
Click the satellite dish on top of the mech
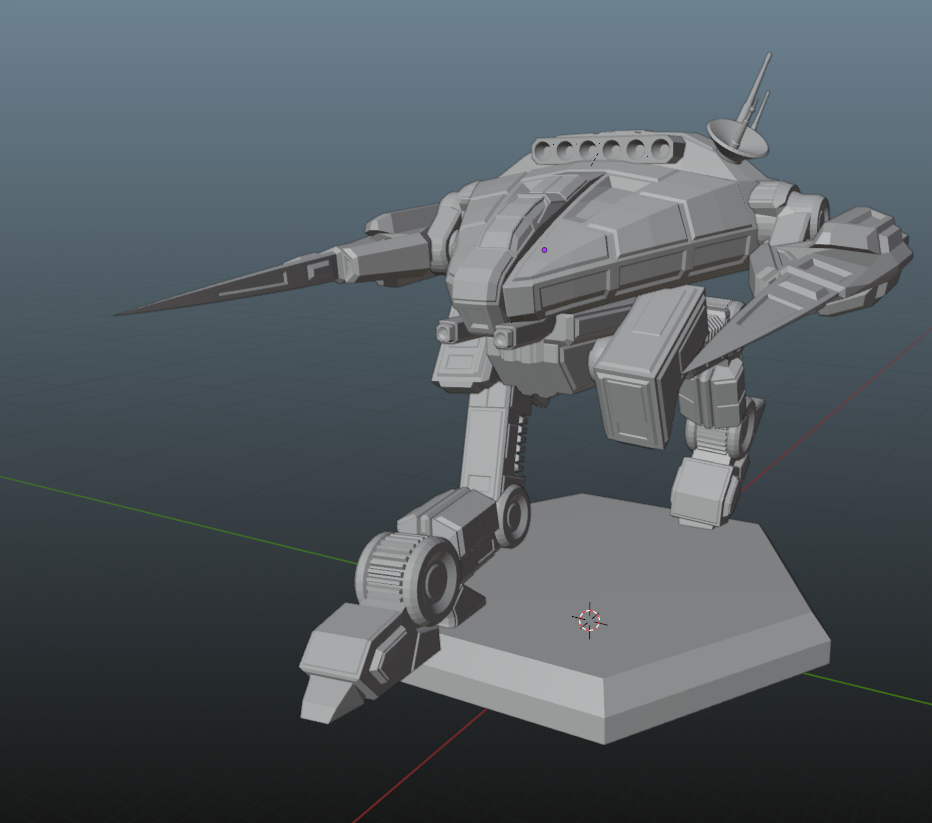(x=737, y=138)
